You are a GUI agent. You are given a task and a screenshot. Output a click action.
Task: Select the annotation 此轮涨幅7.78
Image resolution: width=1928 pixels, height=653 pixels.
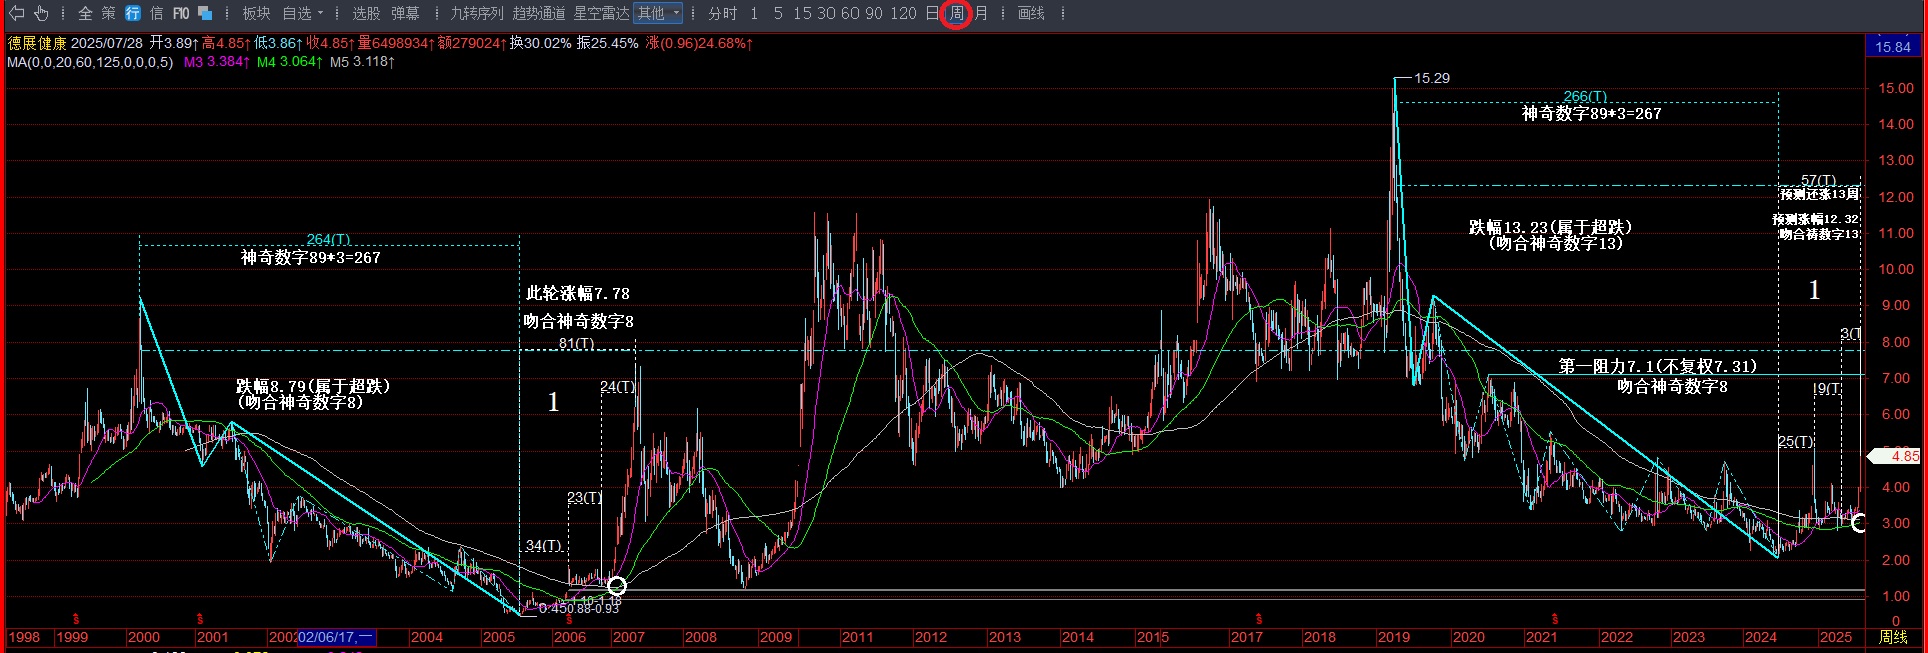[x=578, y=293]
